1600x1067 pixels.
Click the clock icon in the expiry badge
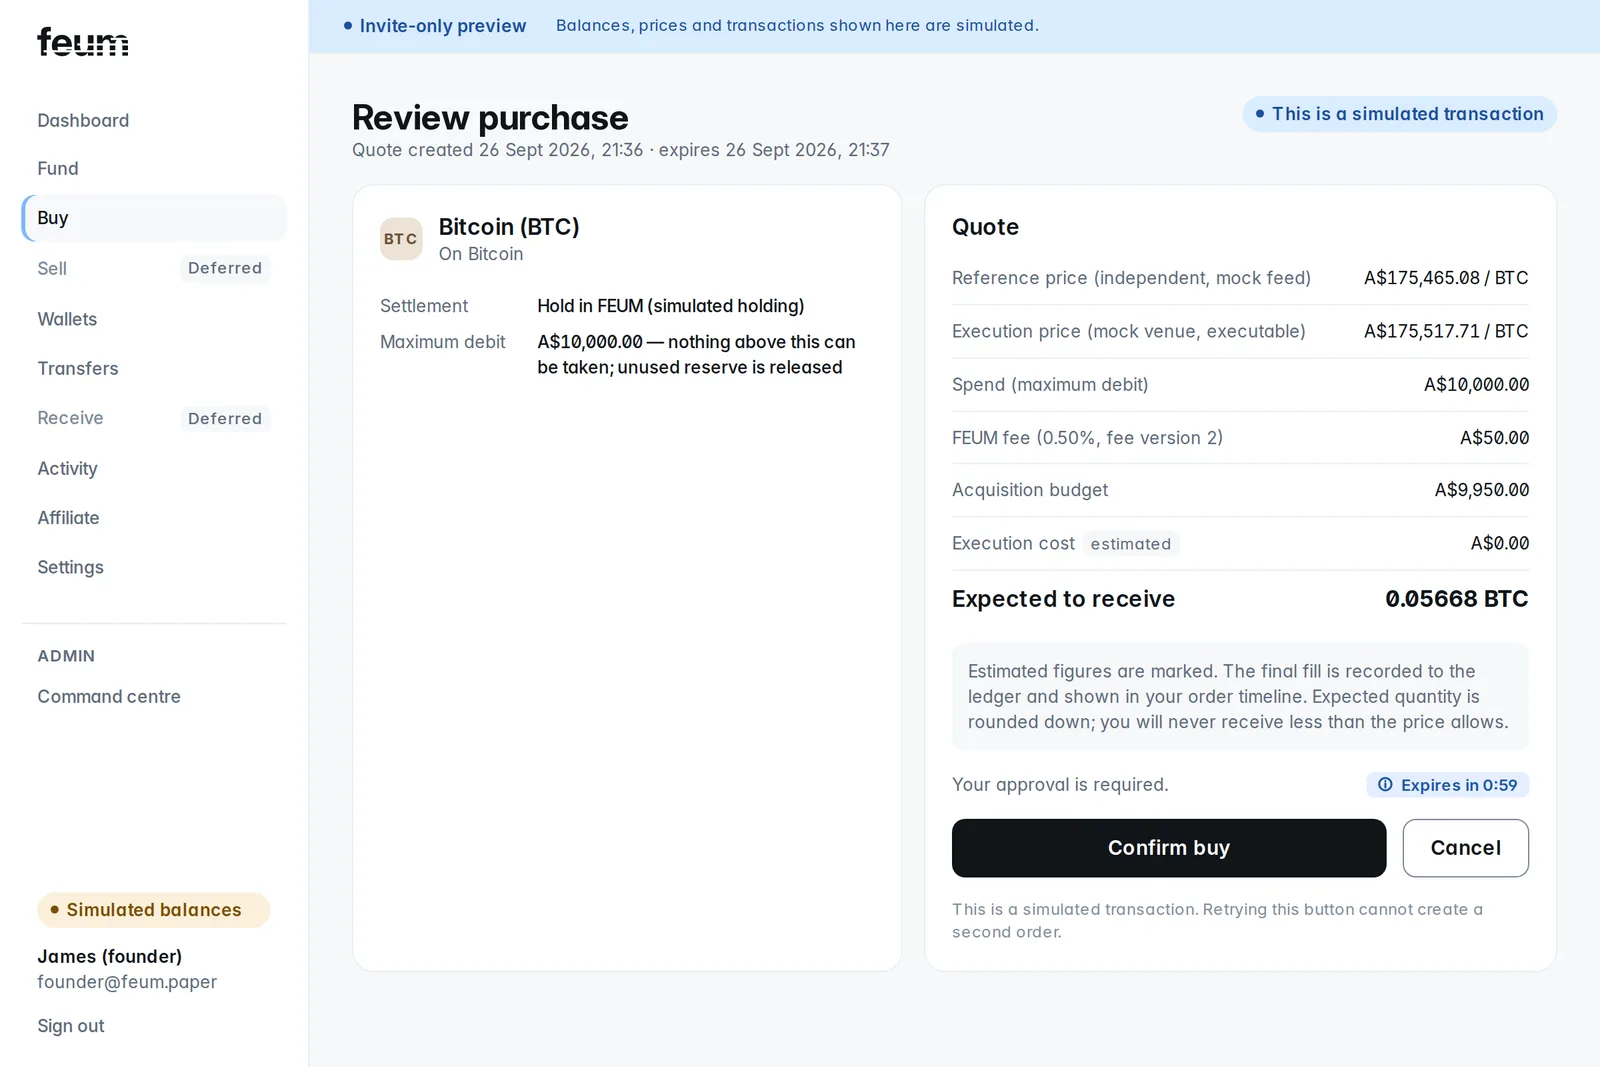(1385, 785)
